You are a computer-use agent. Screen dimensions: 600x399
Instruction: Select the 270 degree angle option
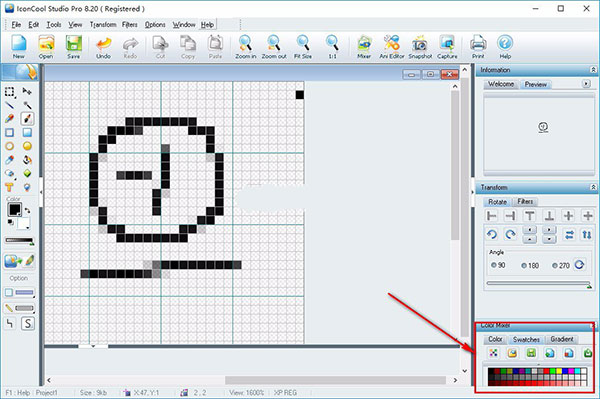[561, 265]
